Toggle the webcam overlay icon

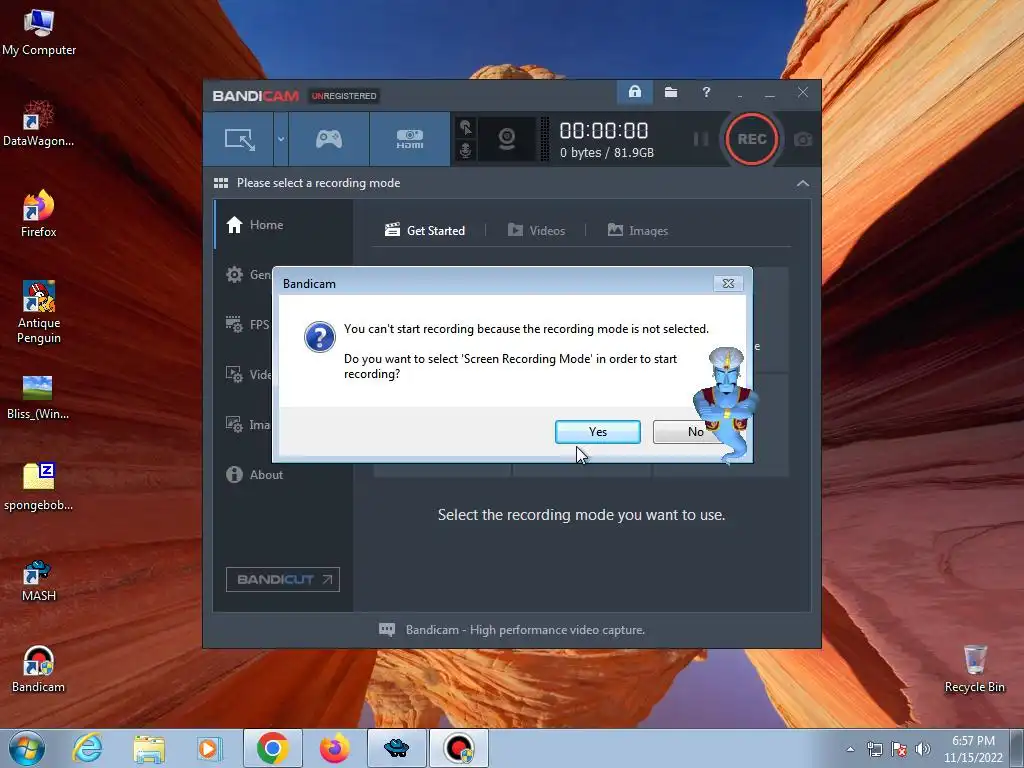(x=507, y=139)
